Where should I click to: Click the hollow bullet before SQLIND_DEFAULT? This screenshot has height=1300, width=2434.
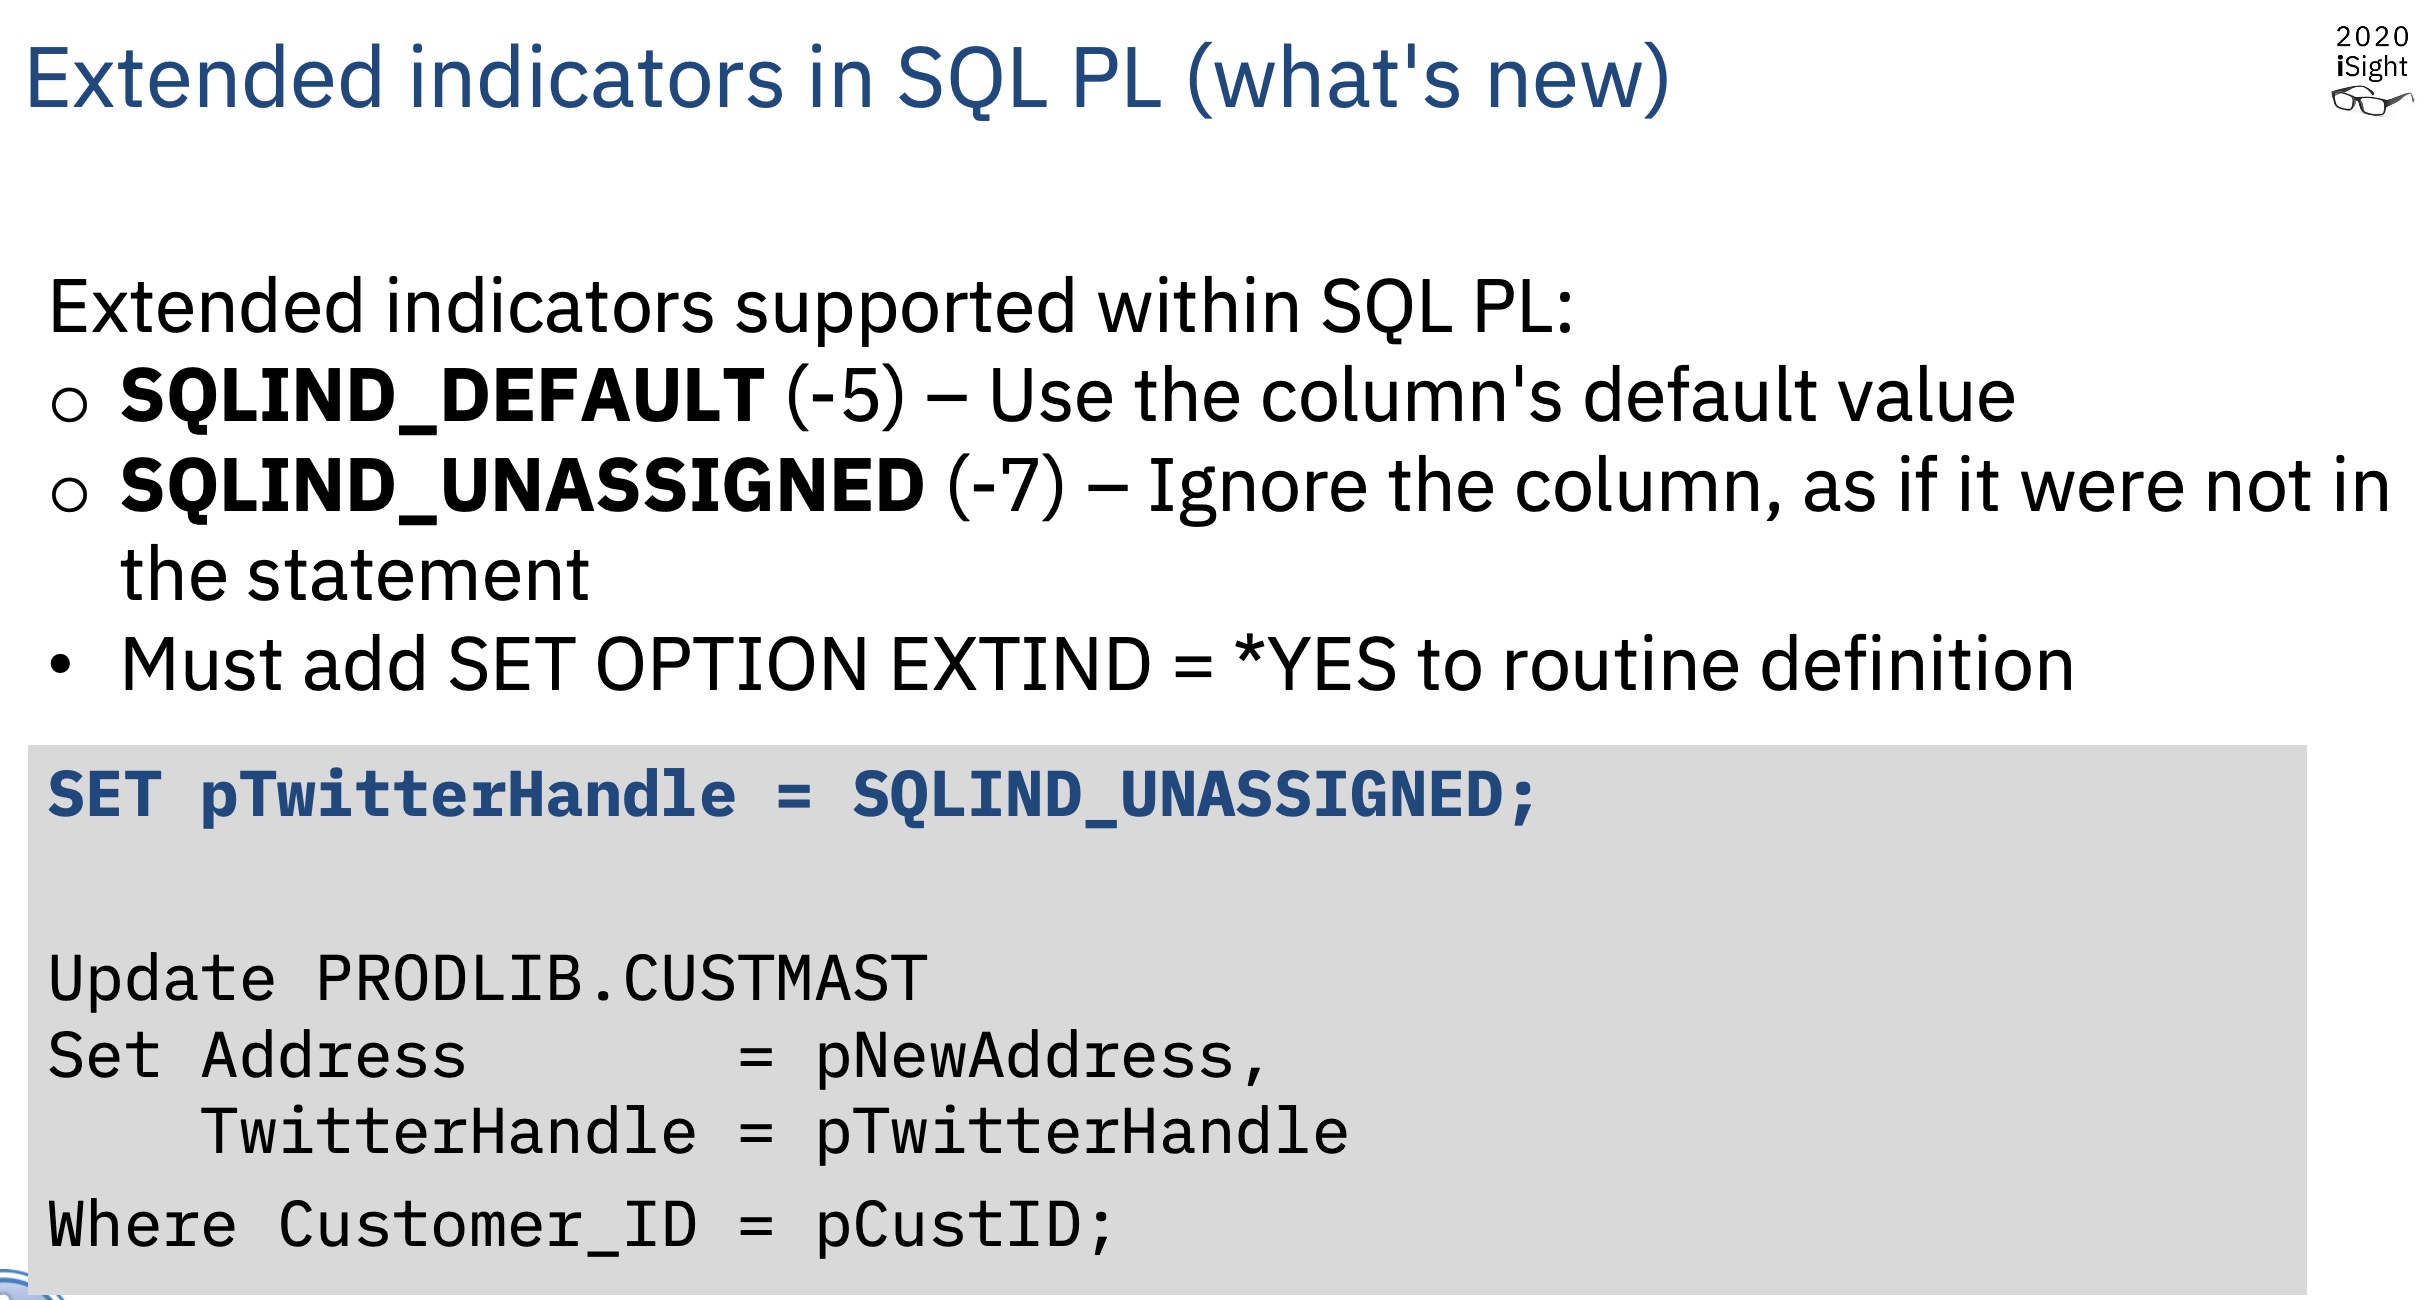click(x=69, y=404)
